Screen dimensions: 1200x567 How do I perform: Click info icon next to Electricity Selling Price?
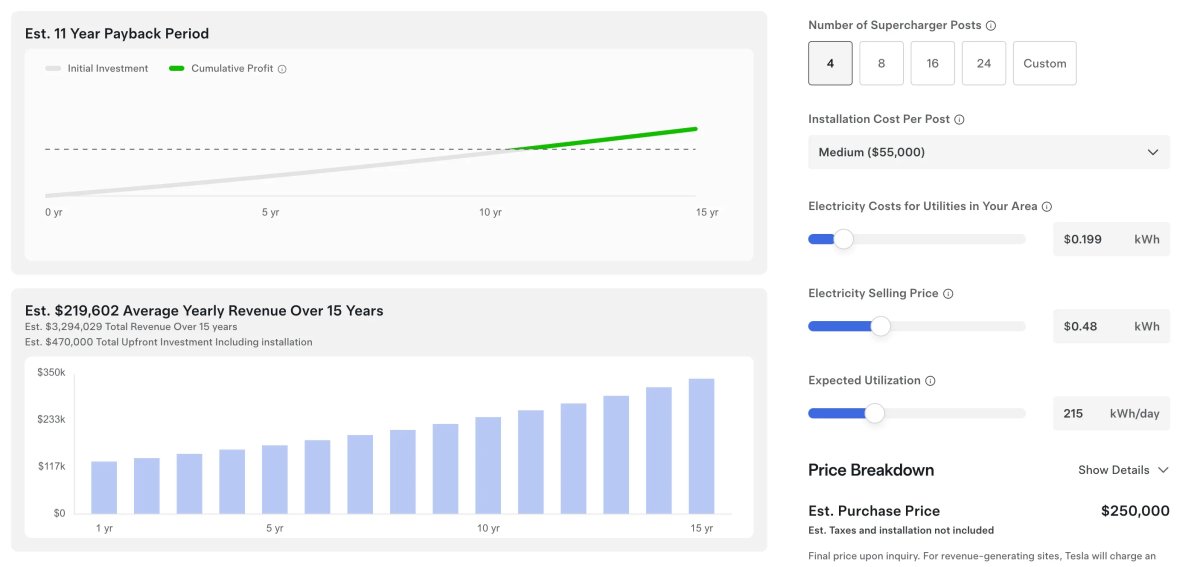tap(948, 294)
